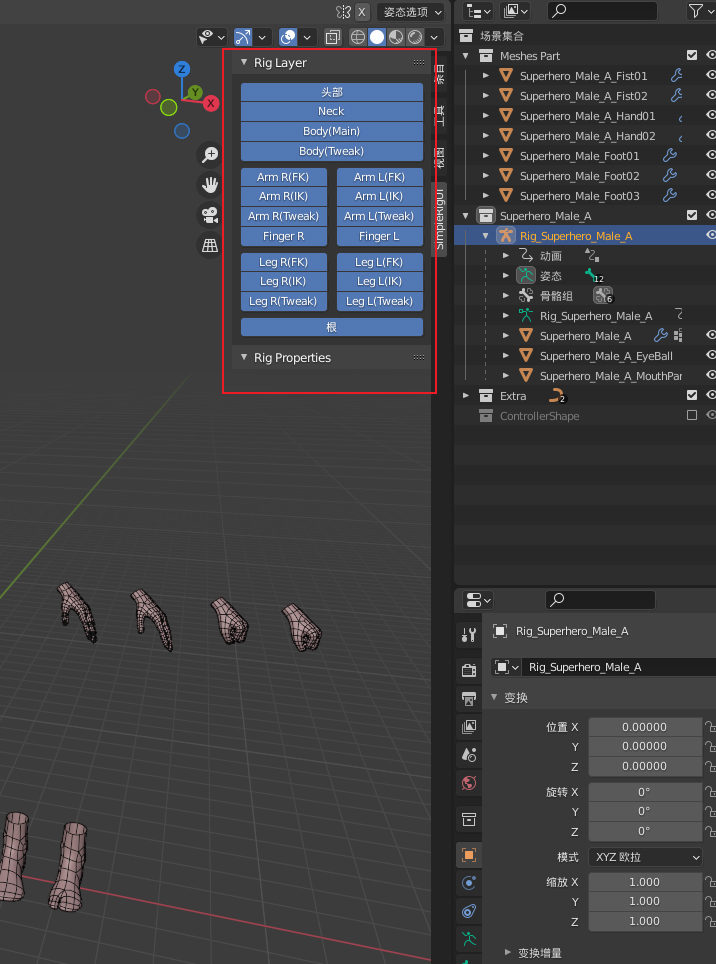Open the outliner editor type dropdown
This screenshot has width=716, height=964.
(479, 10)
